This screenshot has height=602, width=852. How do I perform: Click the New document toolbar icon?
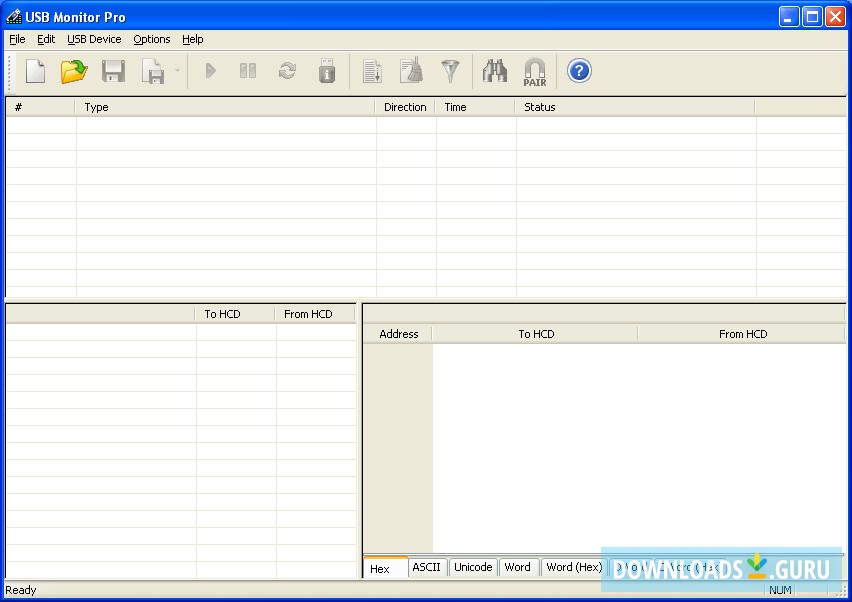coord(35,71)
